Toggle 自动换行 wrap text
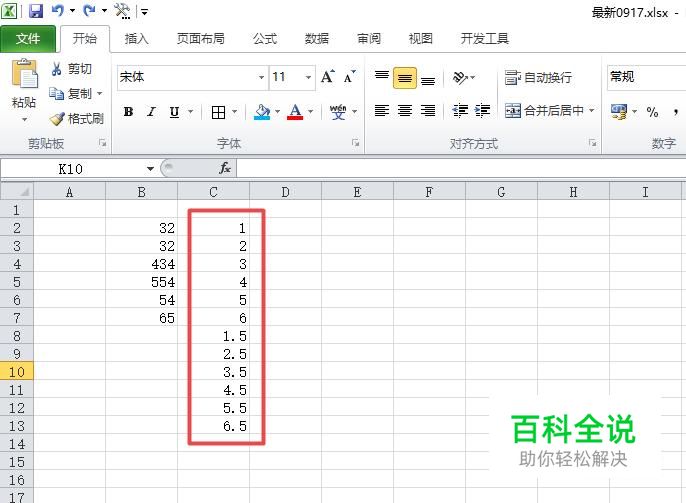Image resolution: width=686 pixels, height=503 pixels. pos(539,77)
